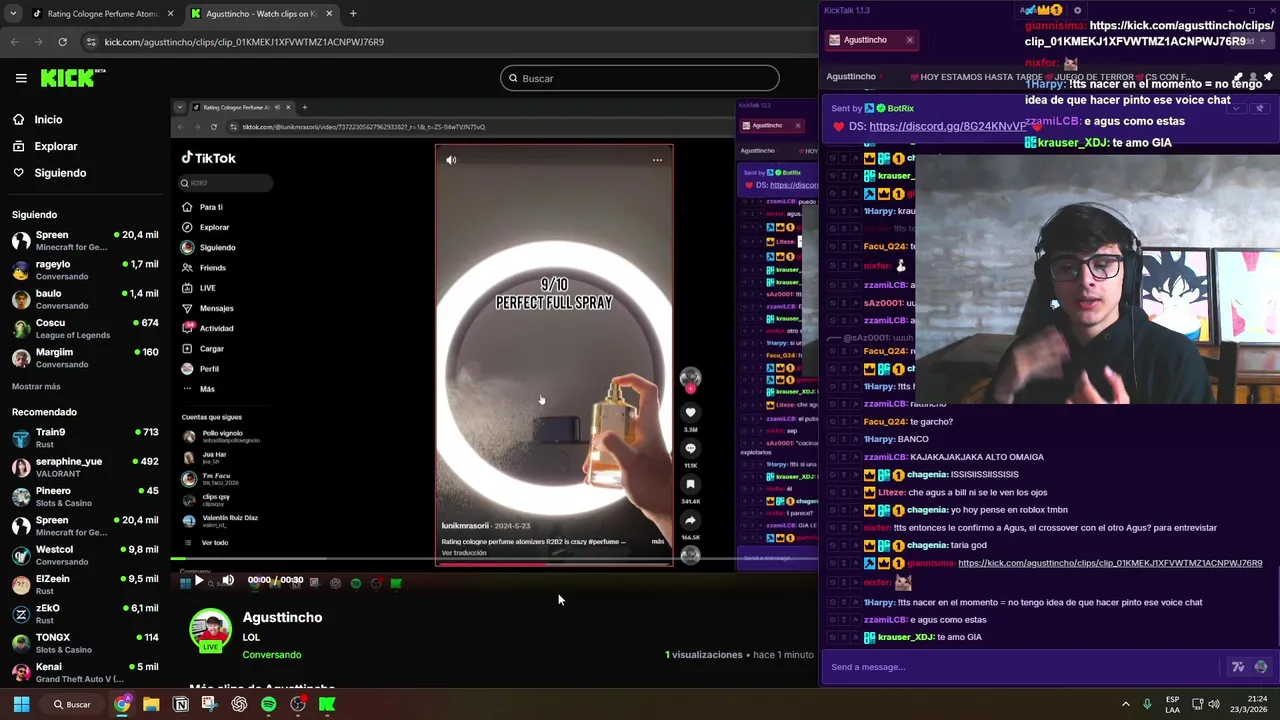Expand followed list with Mostrar más
Image resolution: width=1280 pixels, height=720 pixels.
pos(36,386)
